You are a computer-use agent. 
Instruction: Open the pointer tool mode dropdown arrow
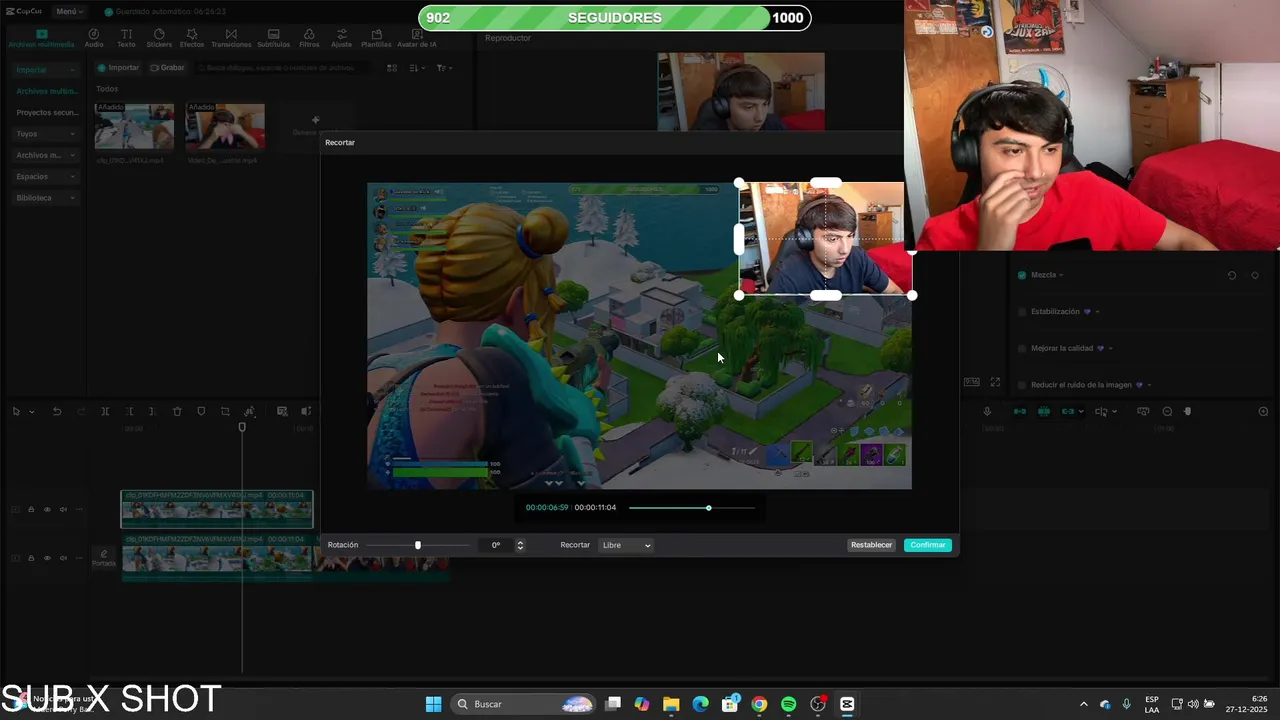coord(31,412)
